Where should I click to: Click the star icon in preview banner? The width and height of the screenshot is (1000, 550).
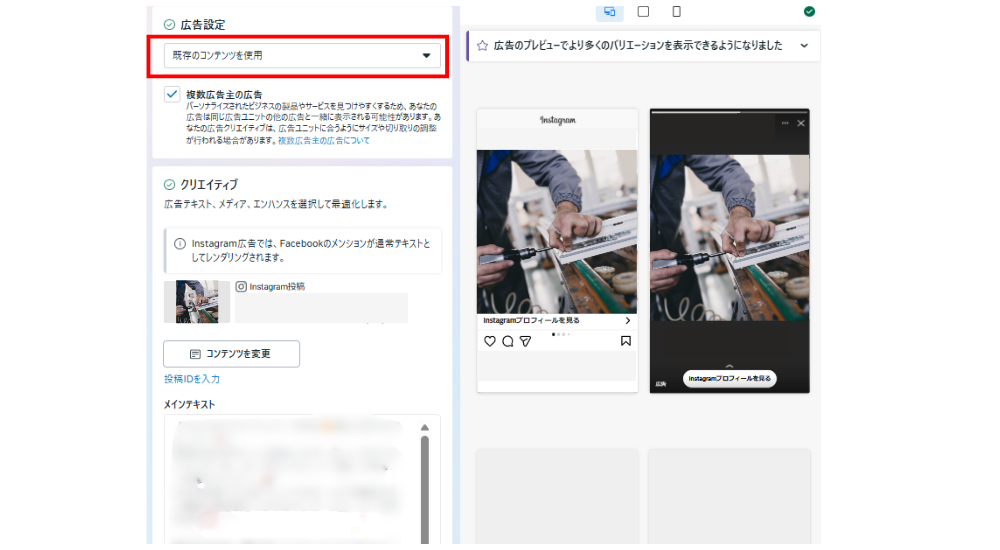click(482, 46)
